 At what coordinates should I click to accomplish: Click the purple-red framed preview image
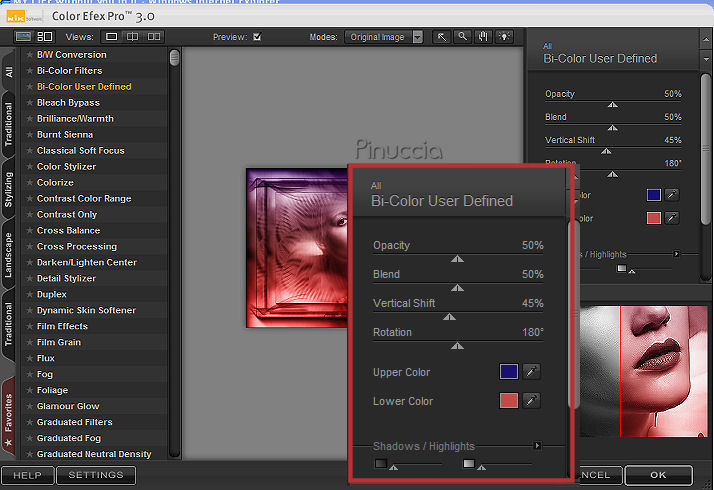(297, 248)
